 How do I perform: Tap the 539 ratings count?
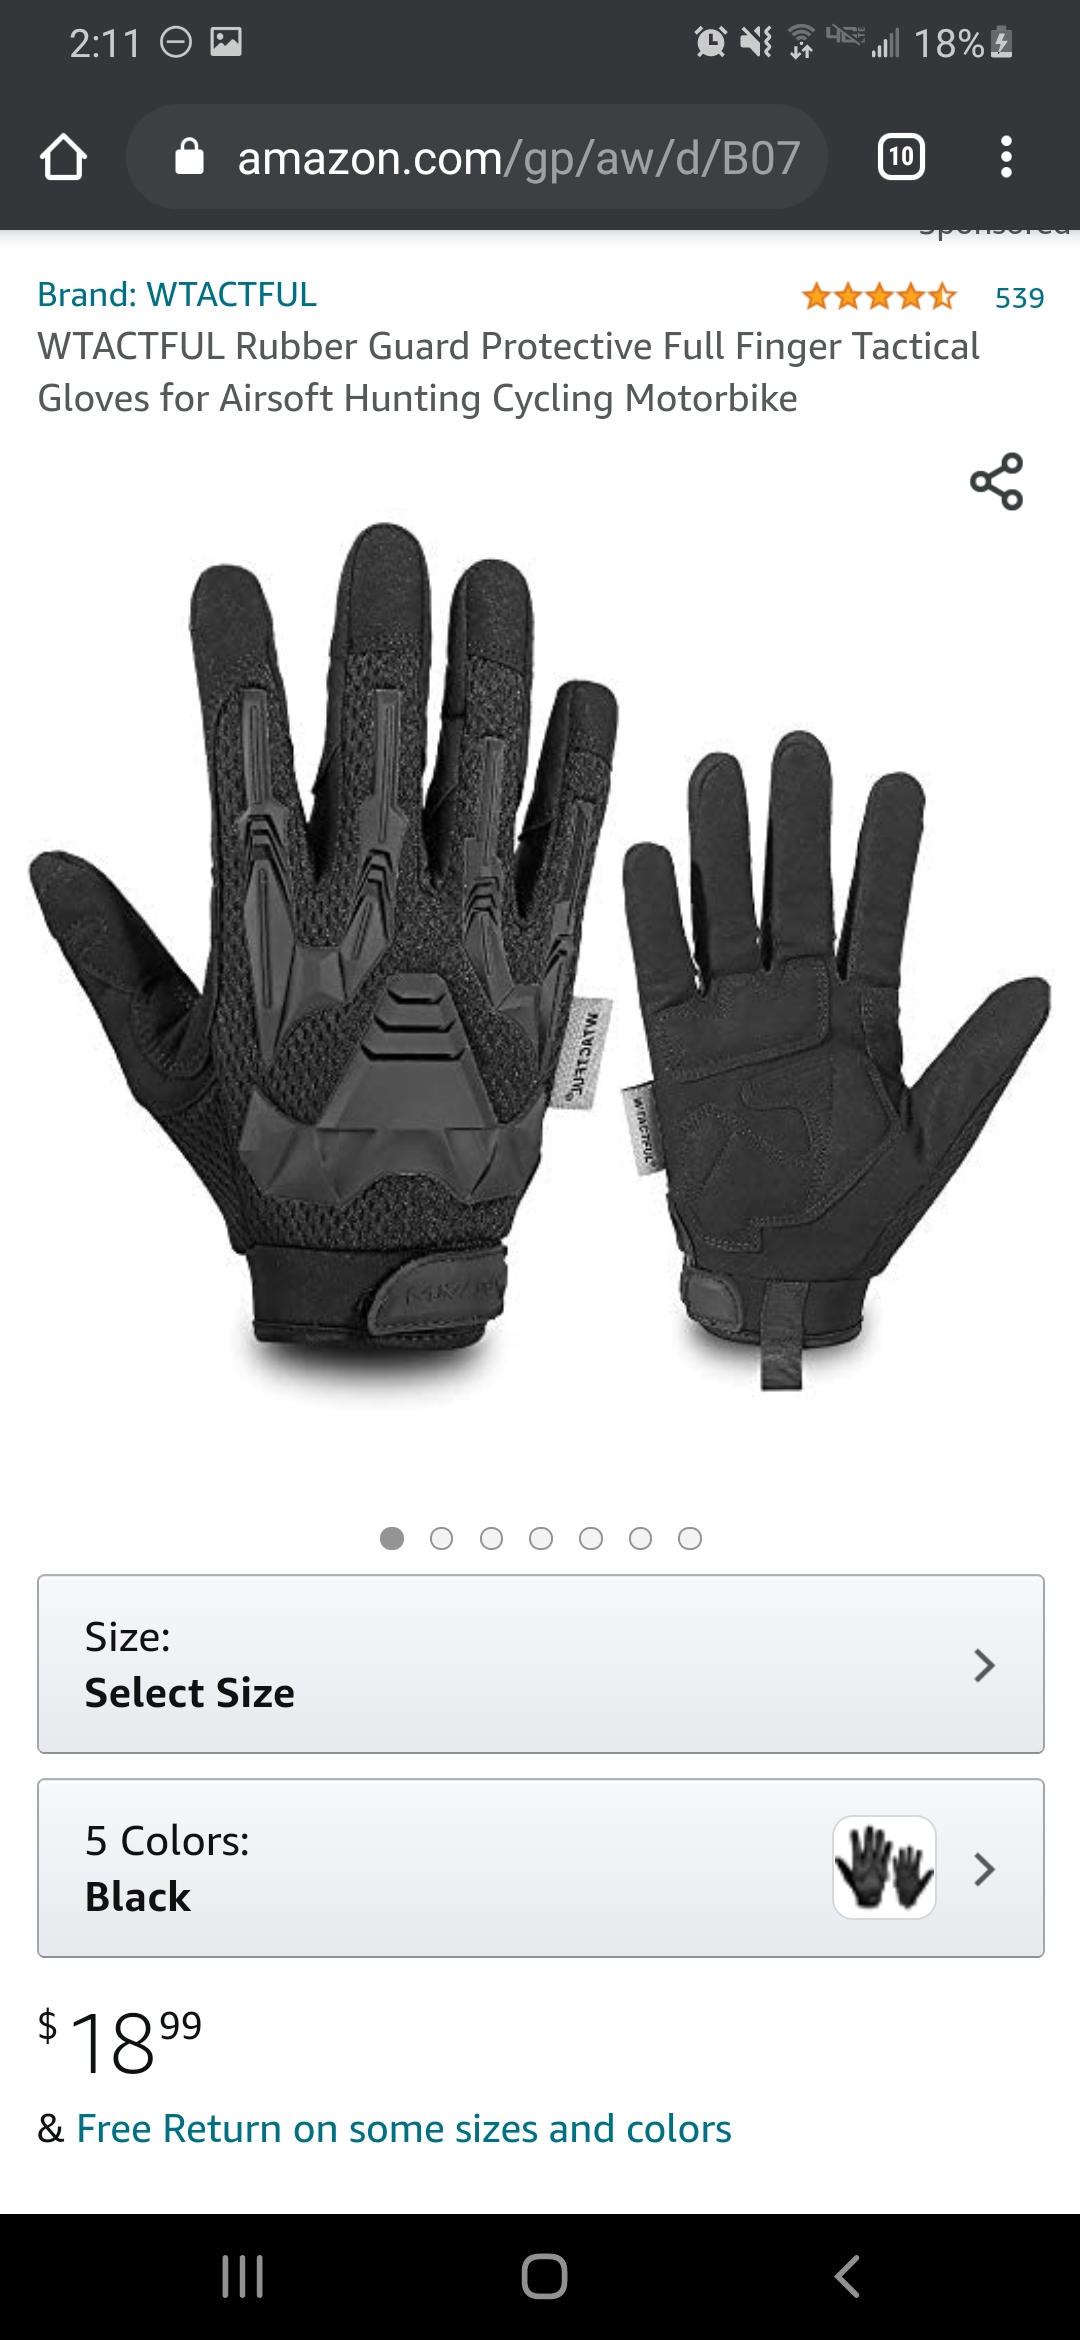point(1019,297)
